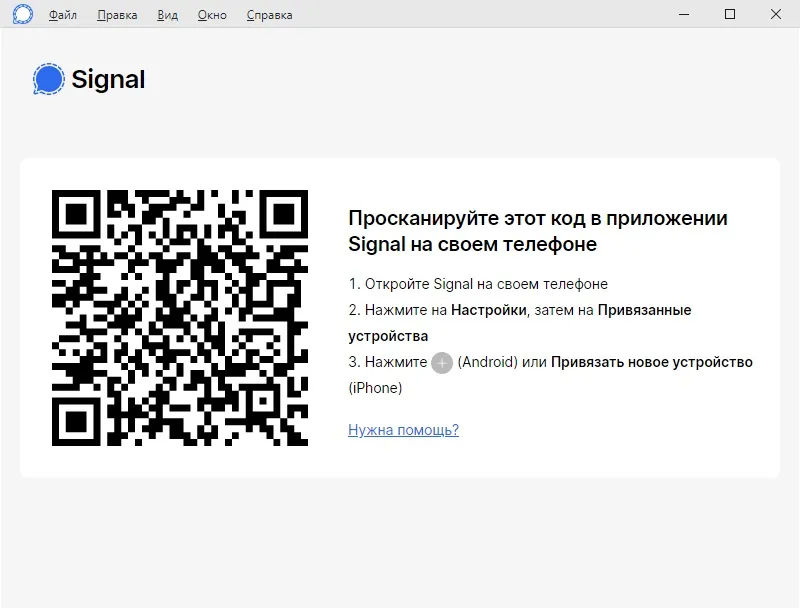Click the top-left QR finder square

(x=76, y=214)
